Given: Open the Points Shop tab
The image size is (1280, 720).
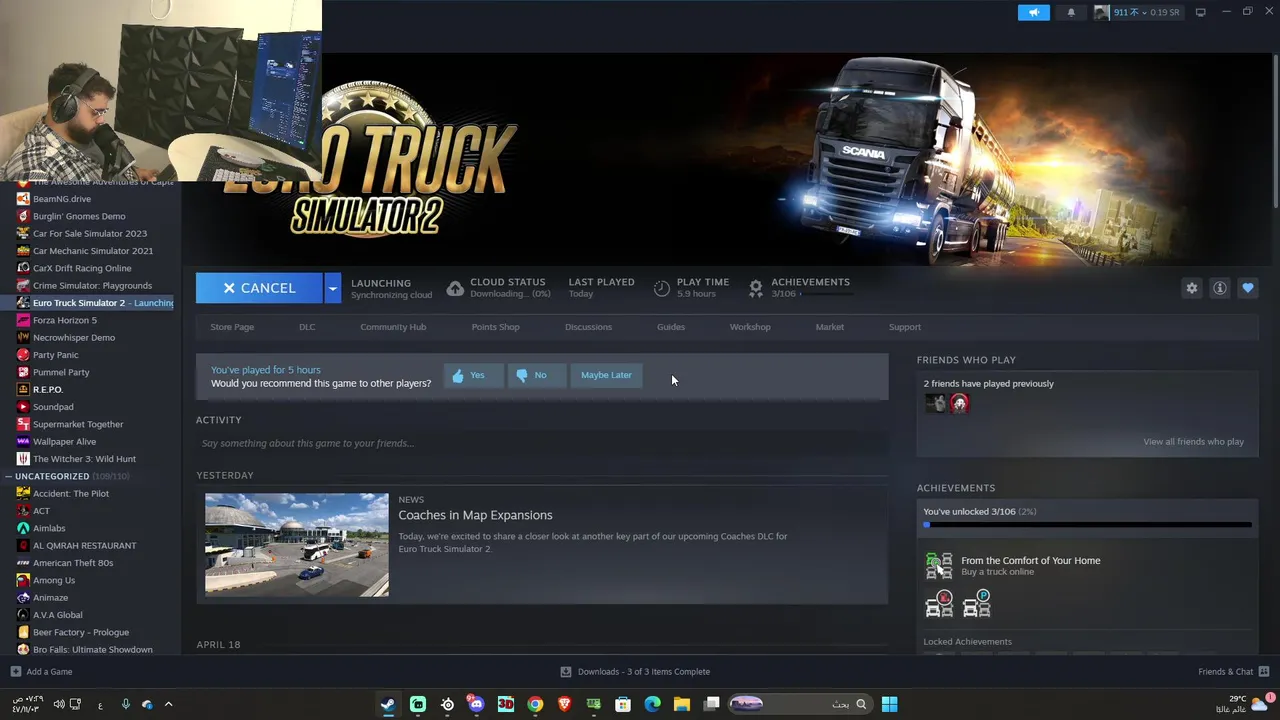Looking at the screenshot, I should point(495,327).
